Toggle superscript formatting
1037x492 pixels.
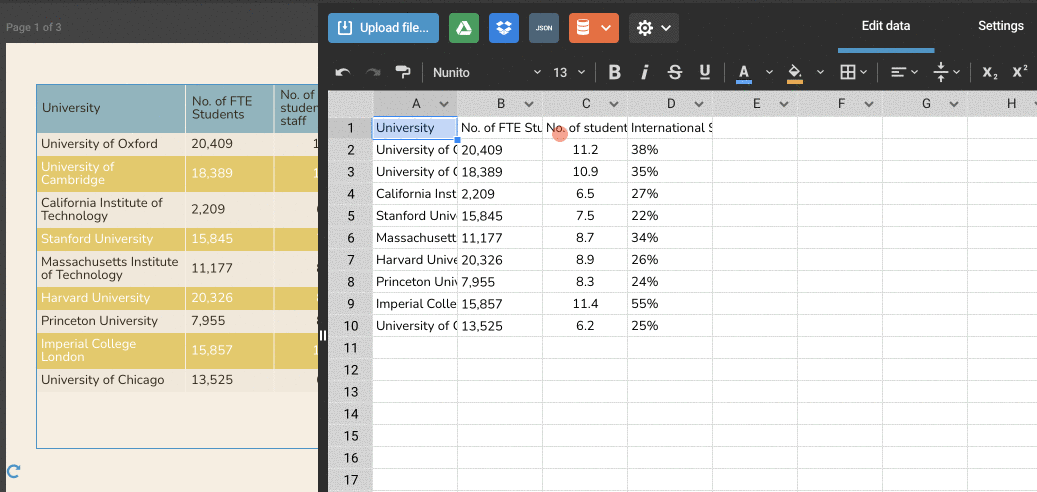tap(1020, 73)
